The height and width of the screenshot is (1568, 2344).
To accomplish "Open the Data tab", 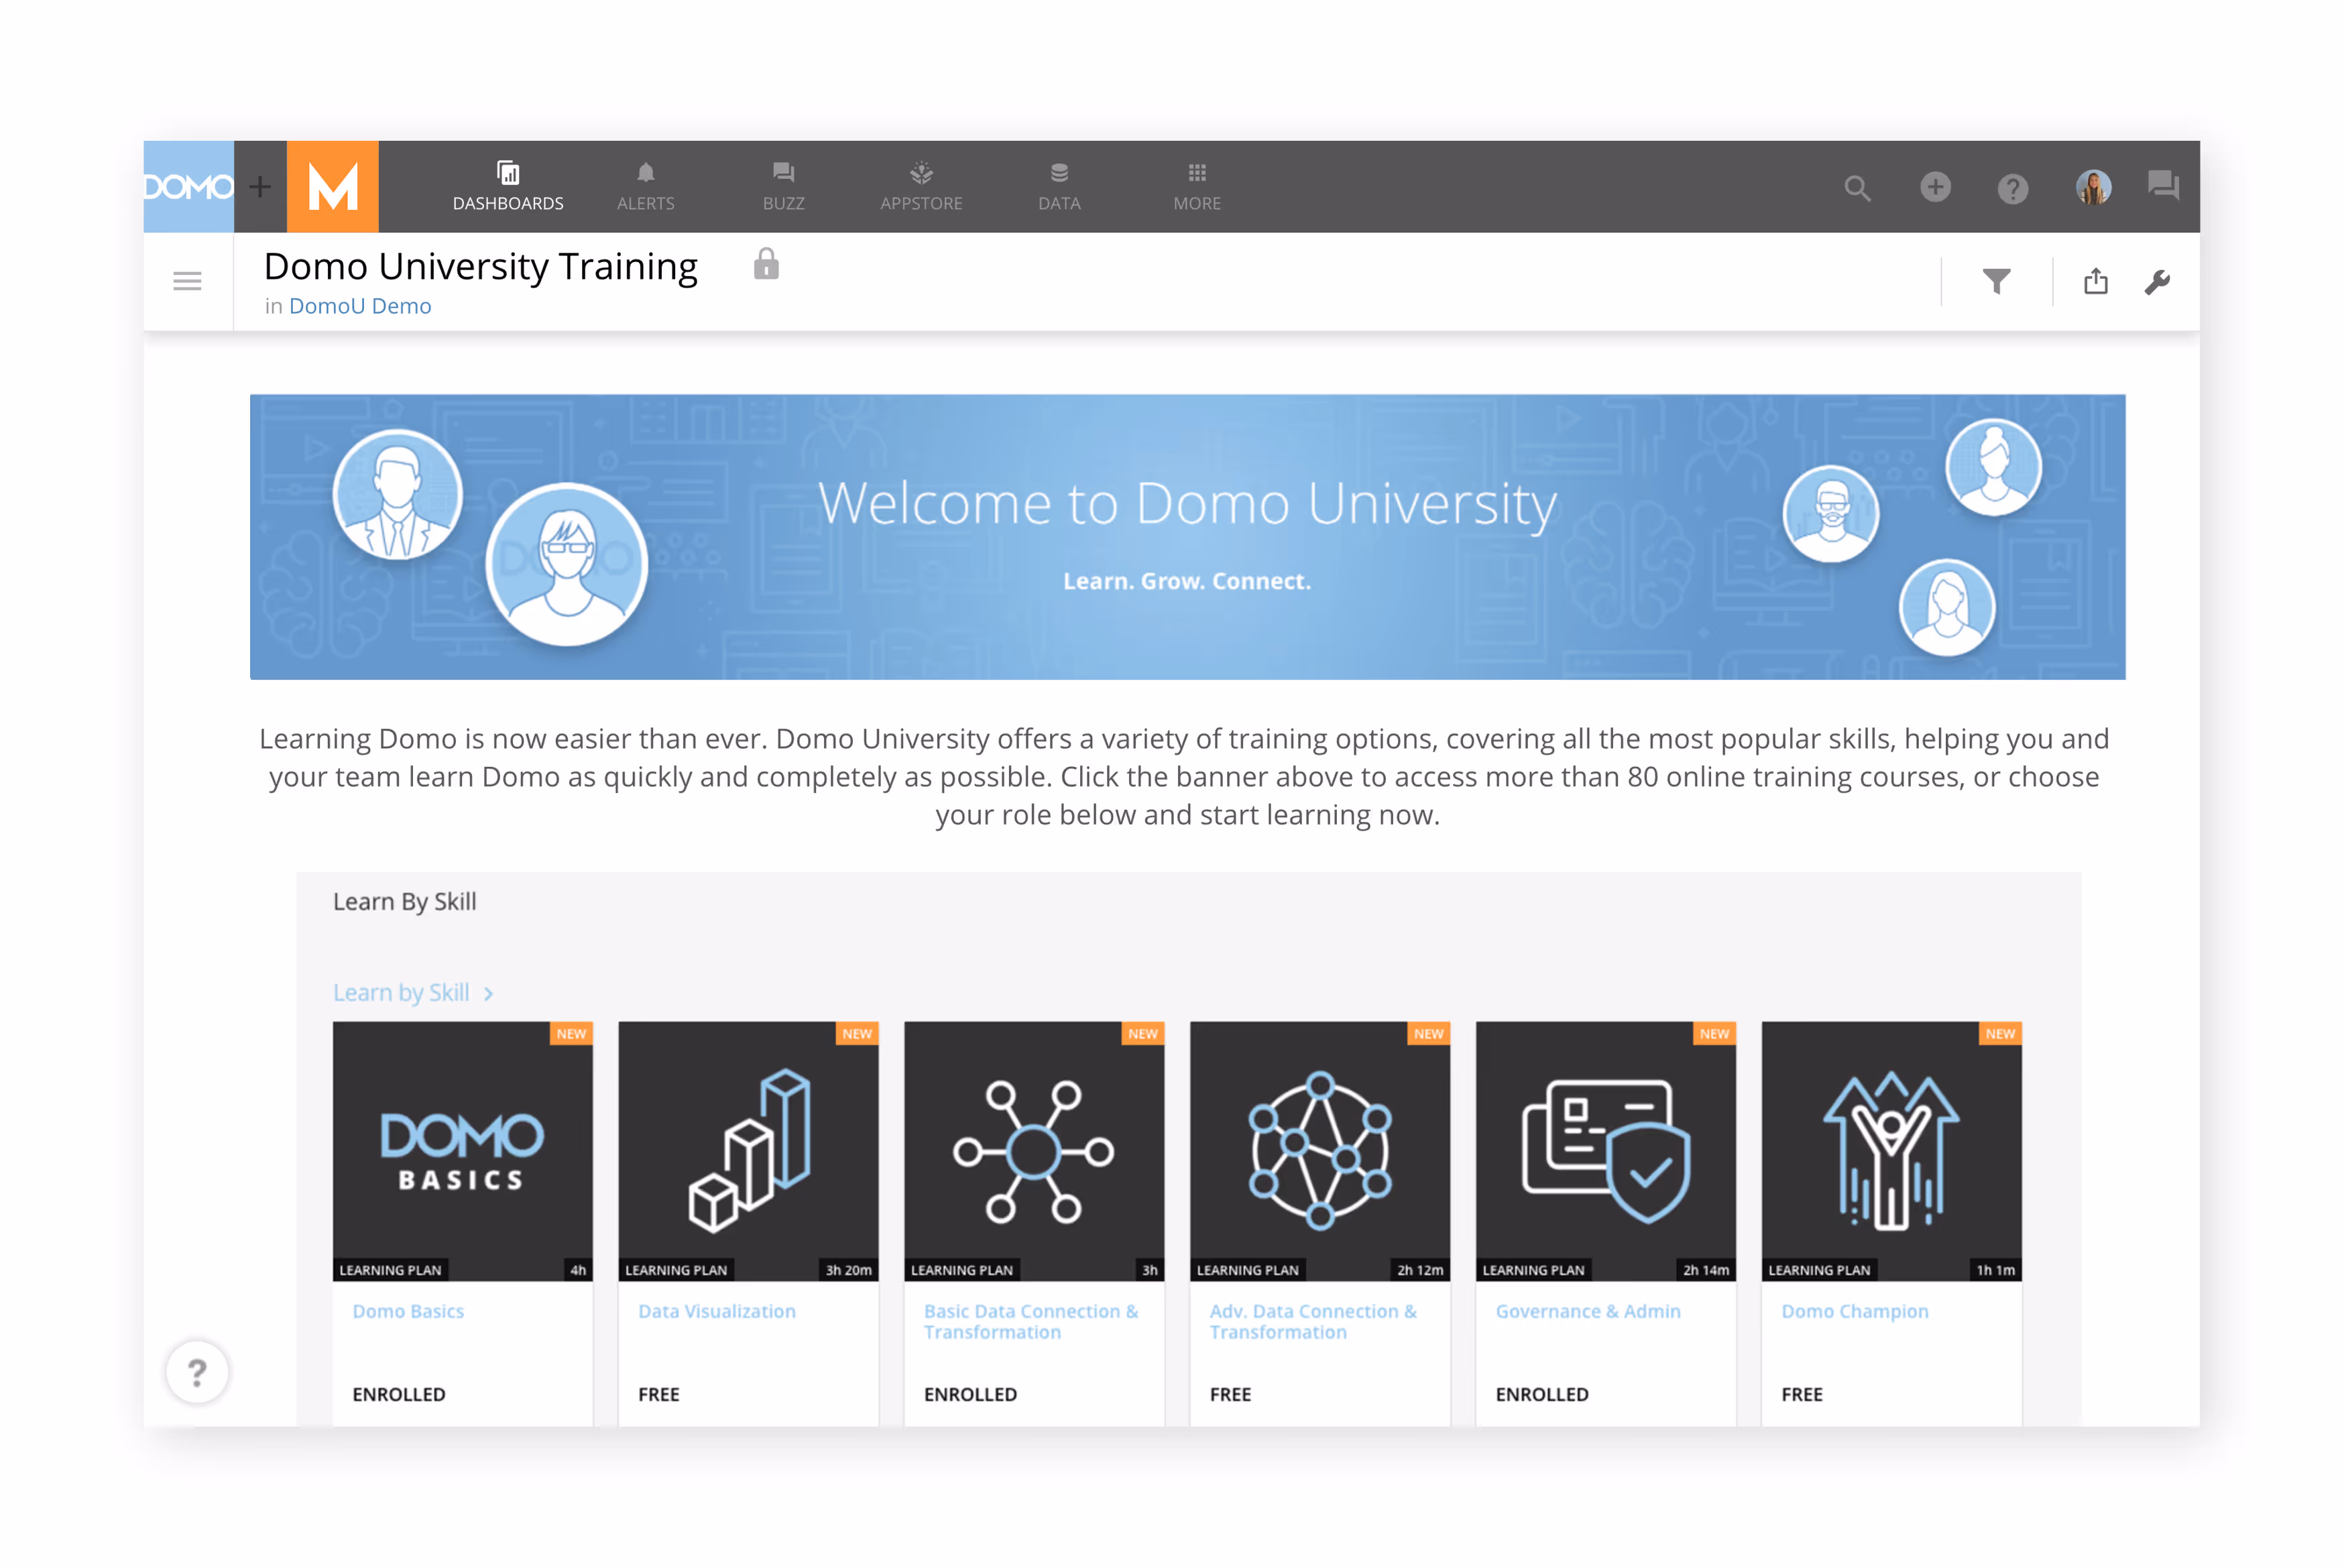I will tap(1059, 187).
